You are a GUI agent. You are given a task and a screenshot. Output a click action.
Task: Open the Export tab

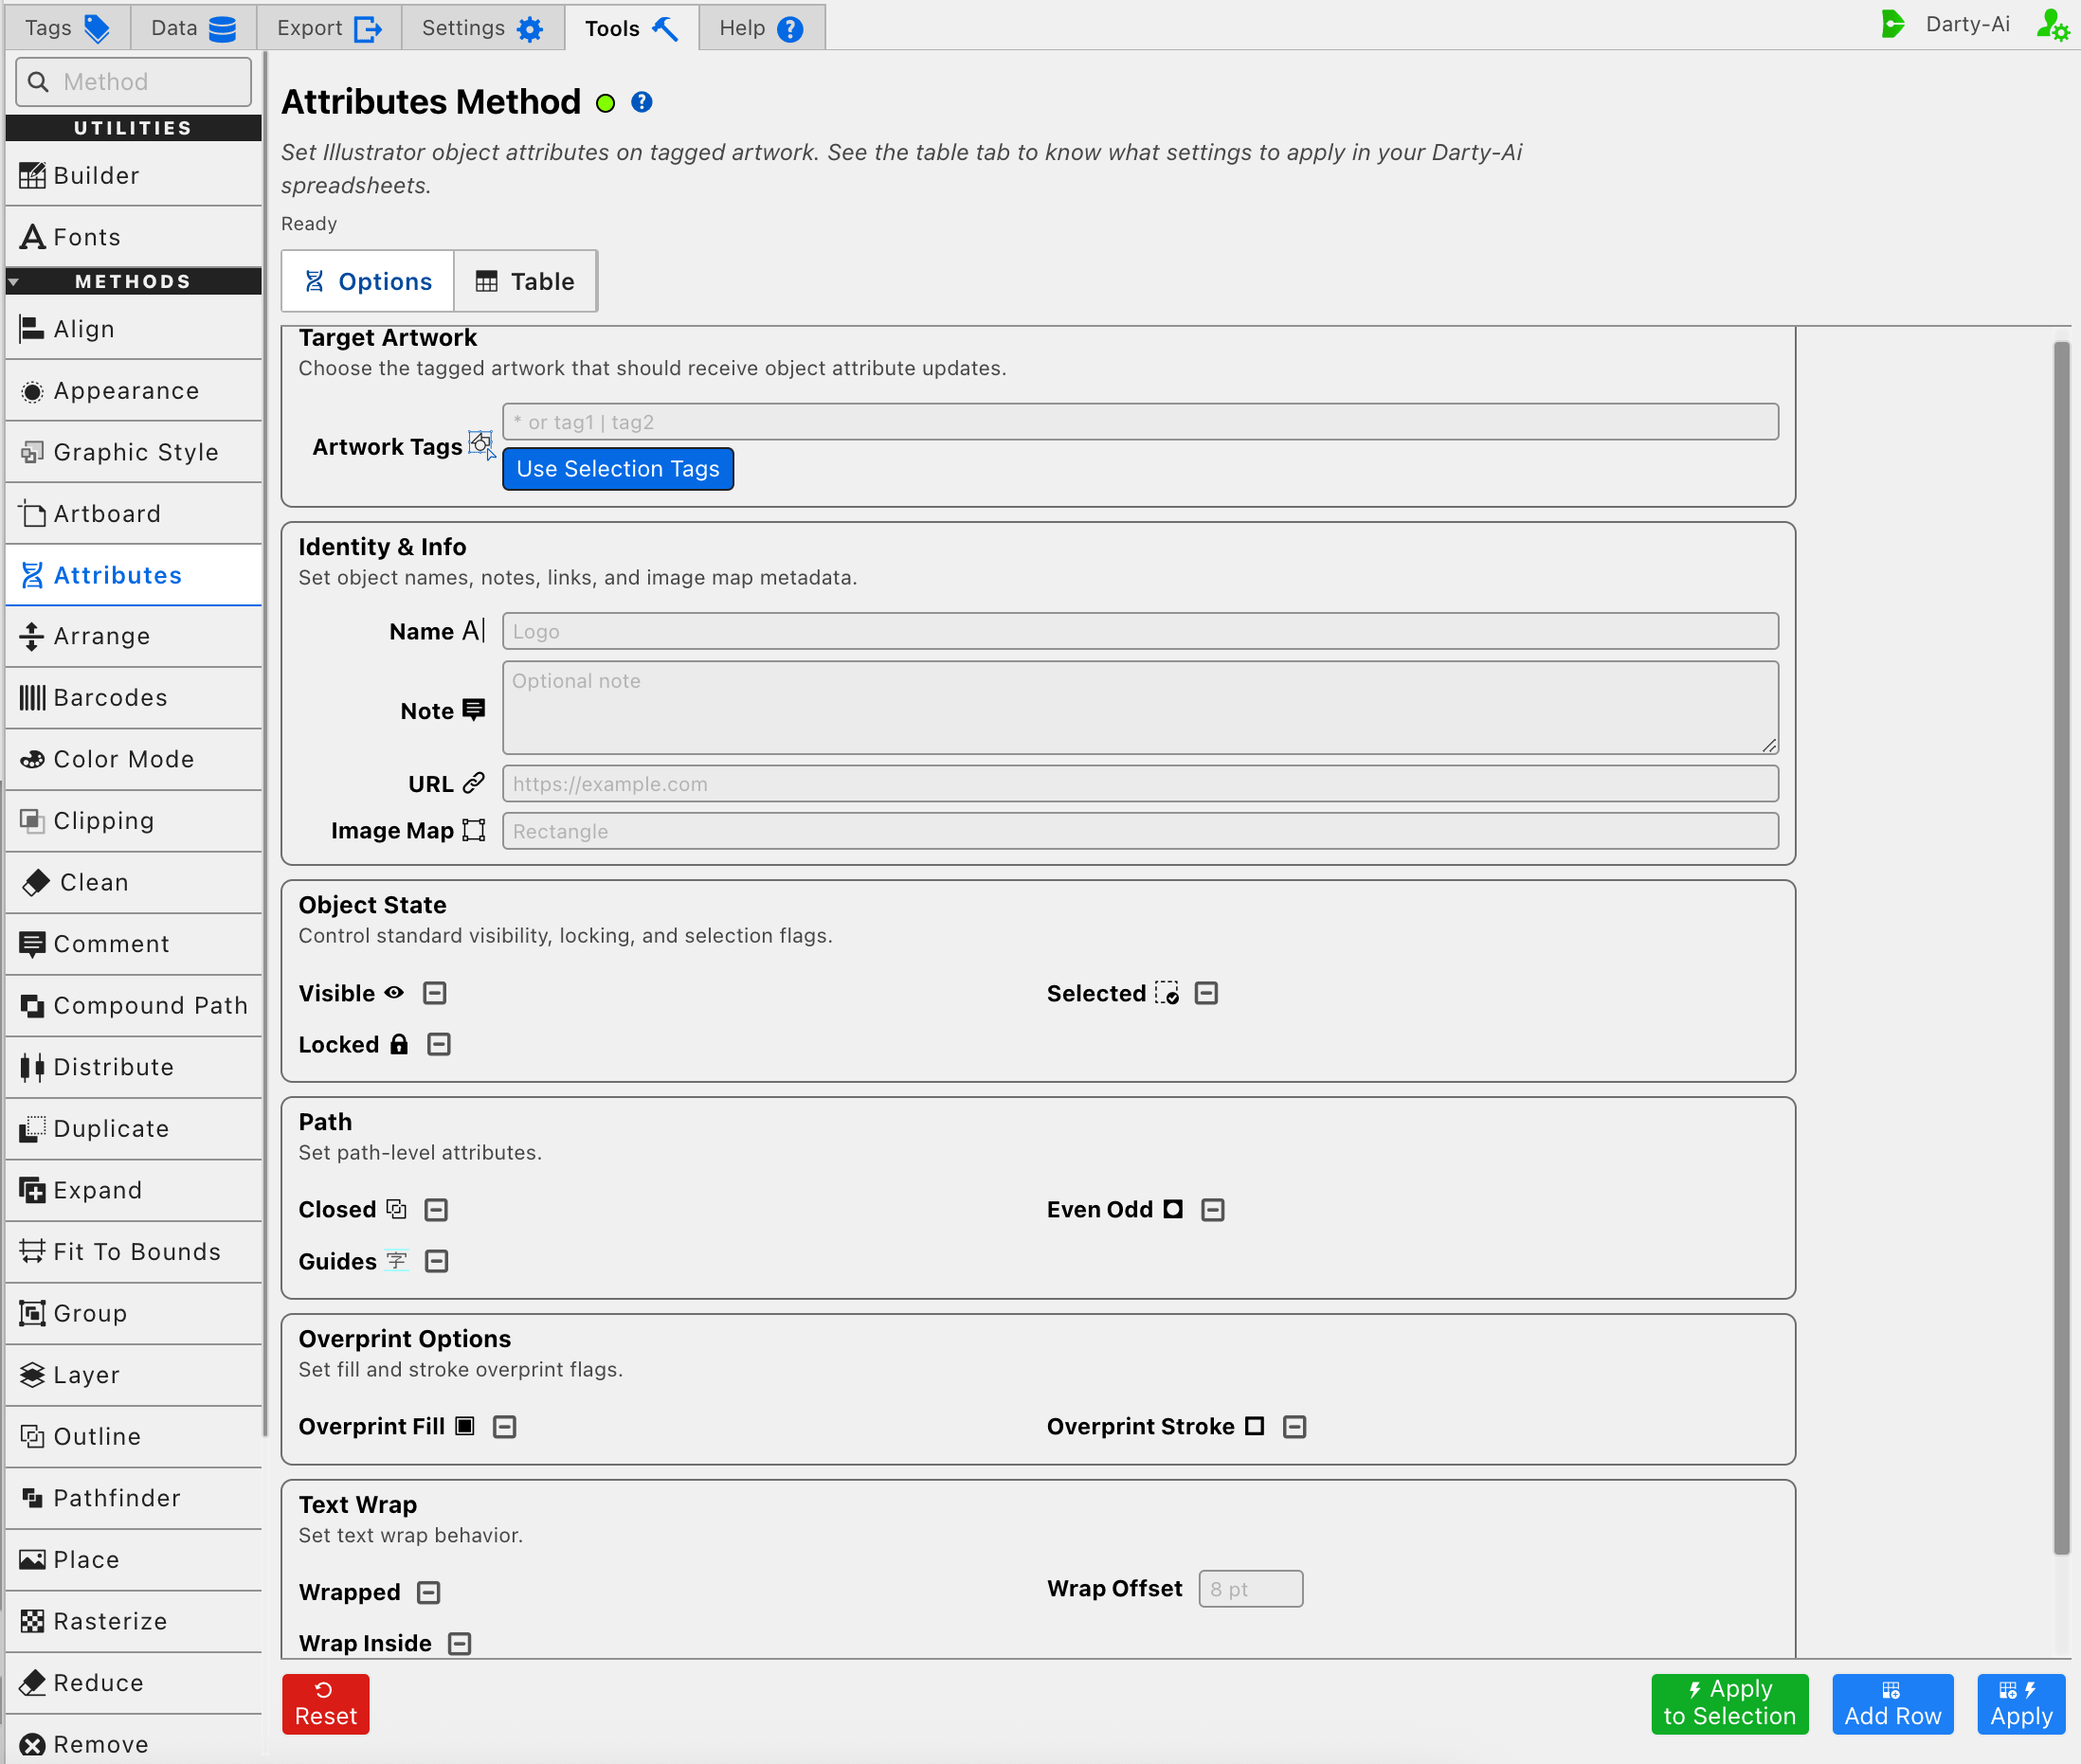tap(329, 28)
